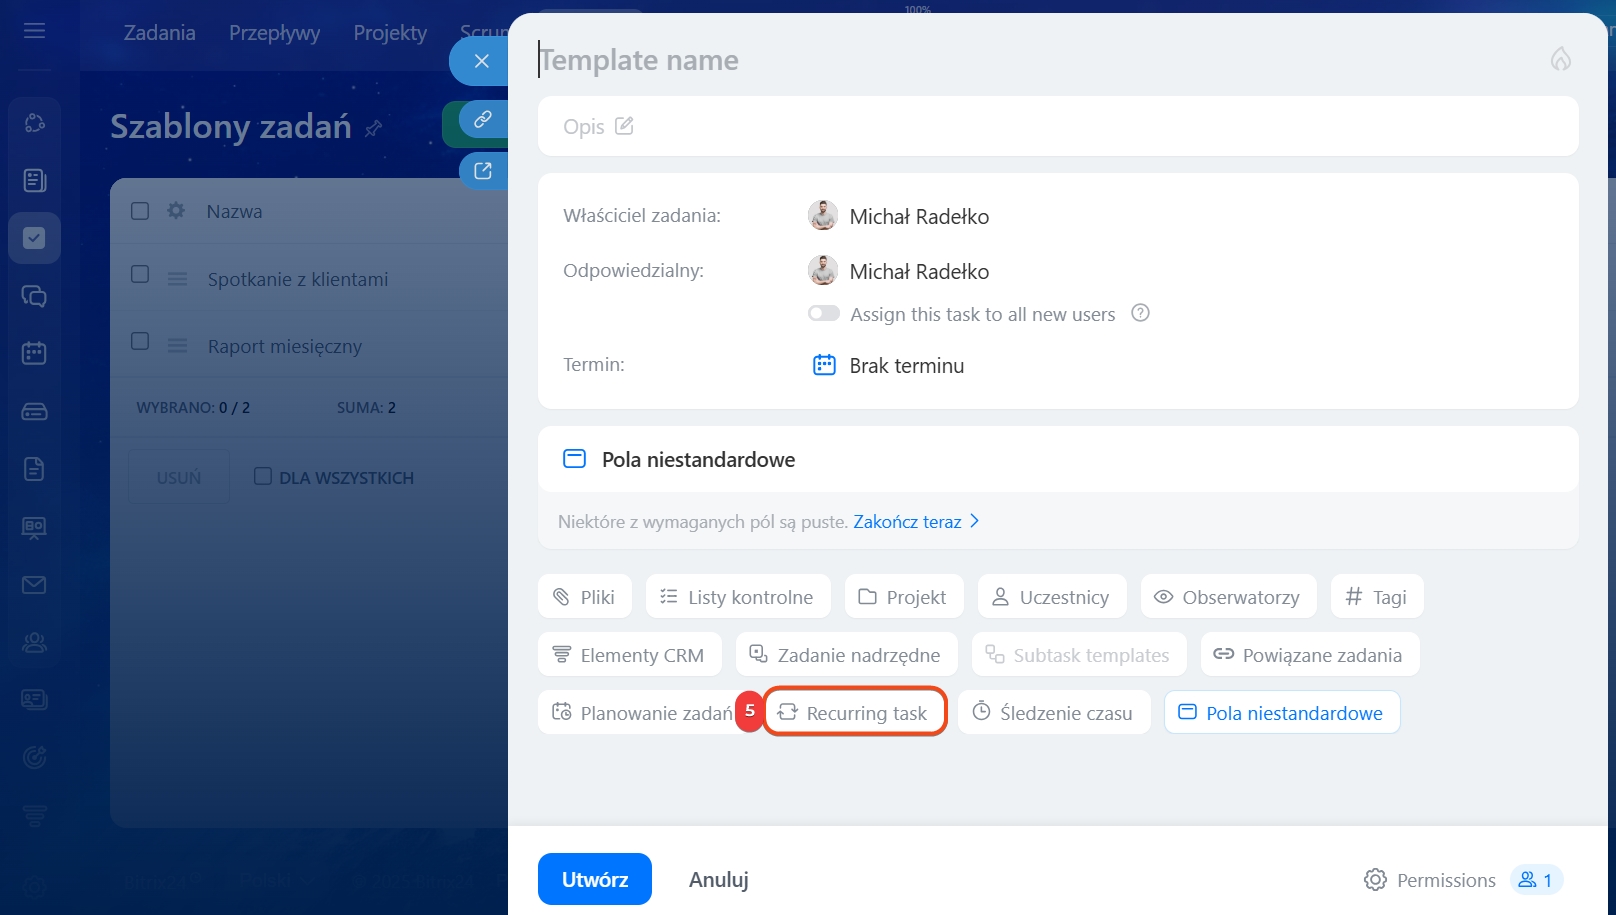Click the flame high-priority icon
This screenshot has width=1616, height=915.
[x=1560, y=60]
